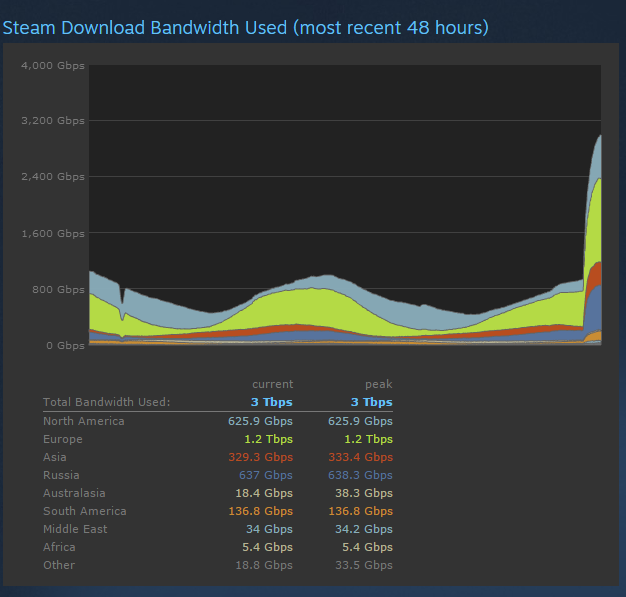Screen dimensions: 626x597
Task: Click the North America region label
Action: click(84, 421)
